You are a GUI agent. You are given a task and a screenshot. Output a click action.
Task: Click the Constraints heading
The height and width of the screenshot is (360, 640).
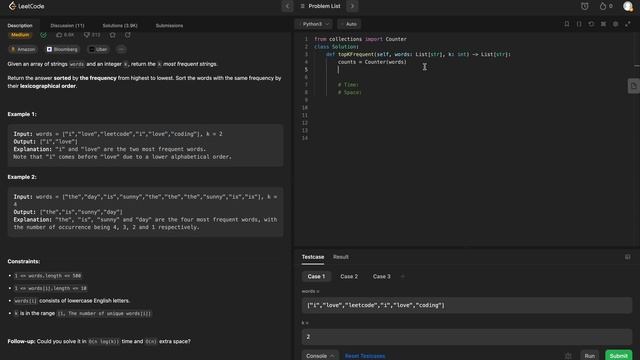point(24,262)
